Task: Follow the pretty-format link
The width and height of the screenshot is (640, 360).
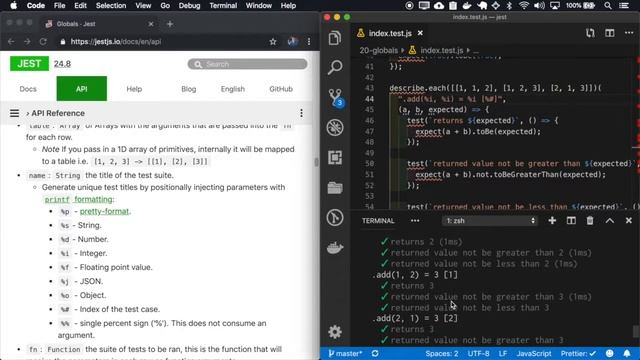Action: [104, 211]
